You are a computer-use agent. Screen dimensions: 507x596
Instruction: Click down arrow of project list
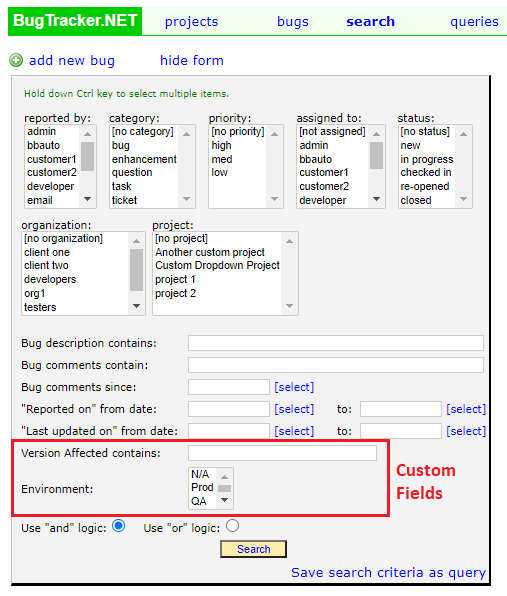pyautogui.click(x=289, y=306)
